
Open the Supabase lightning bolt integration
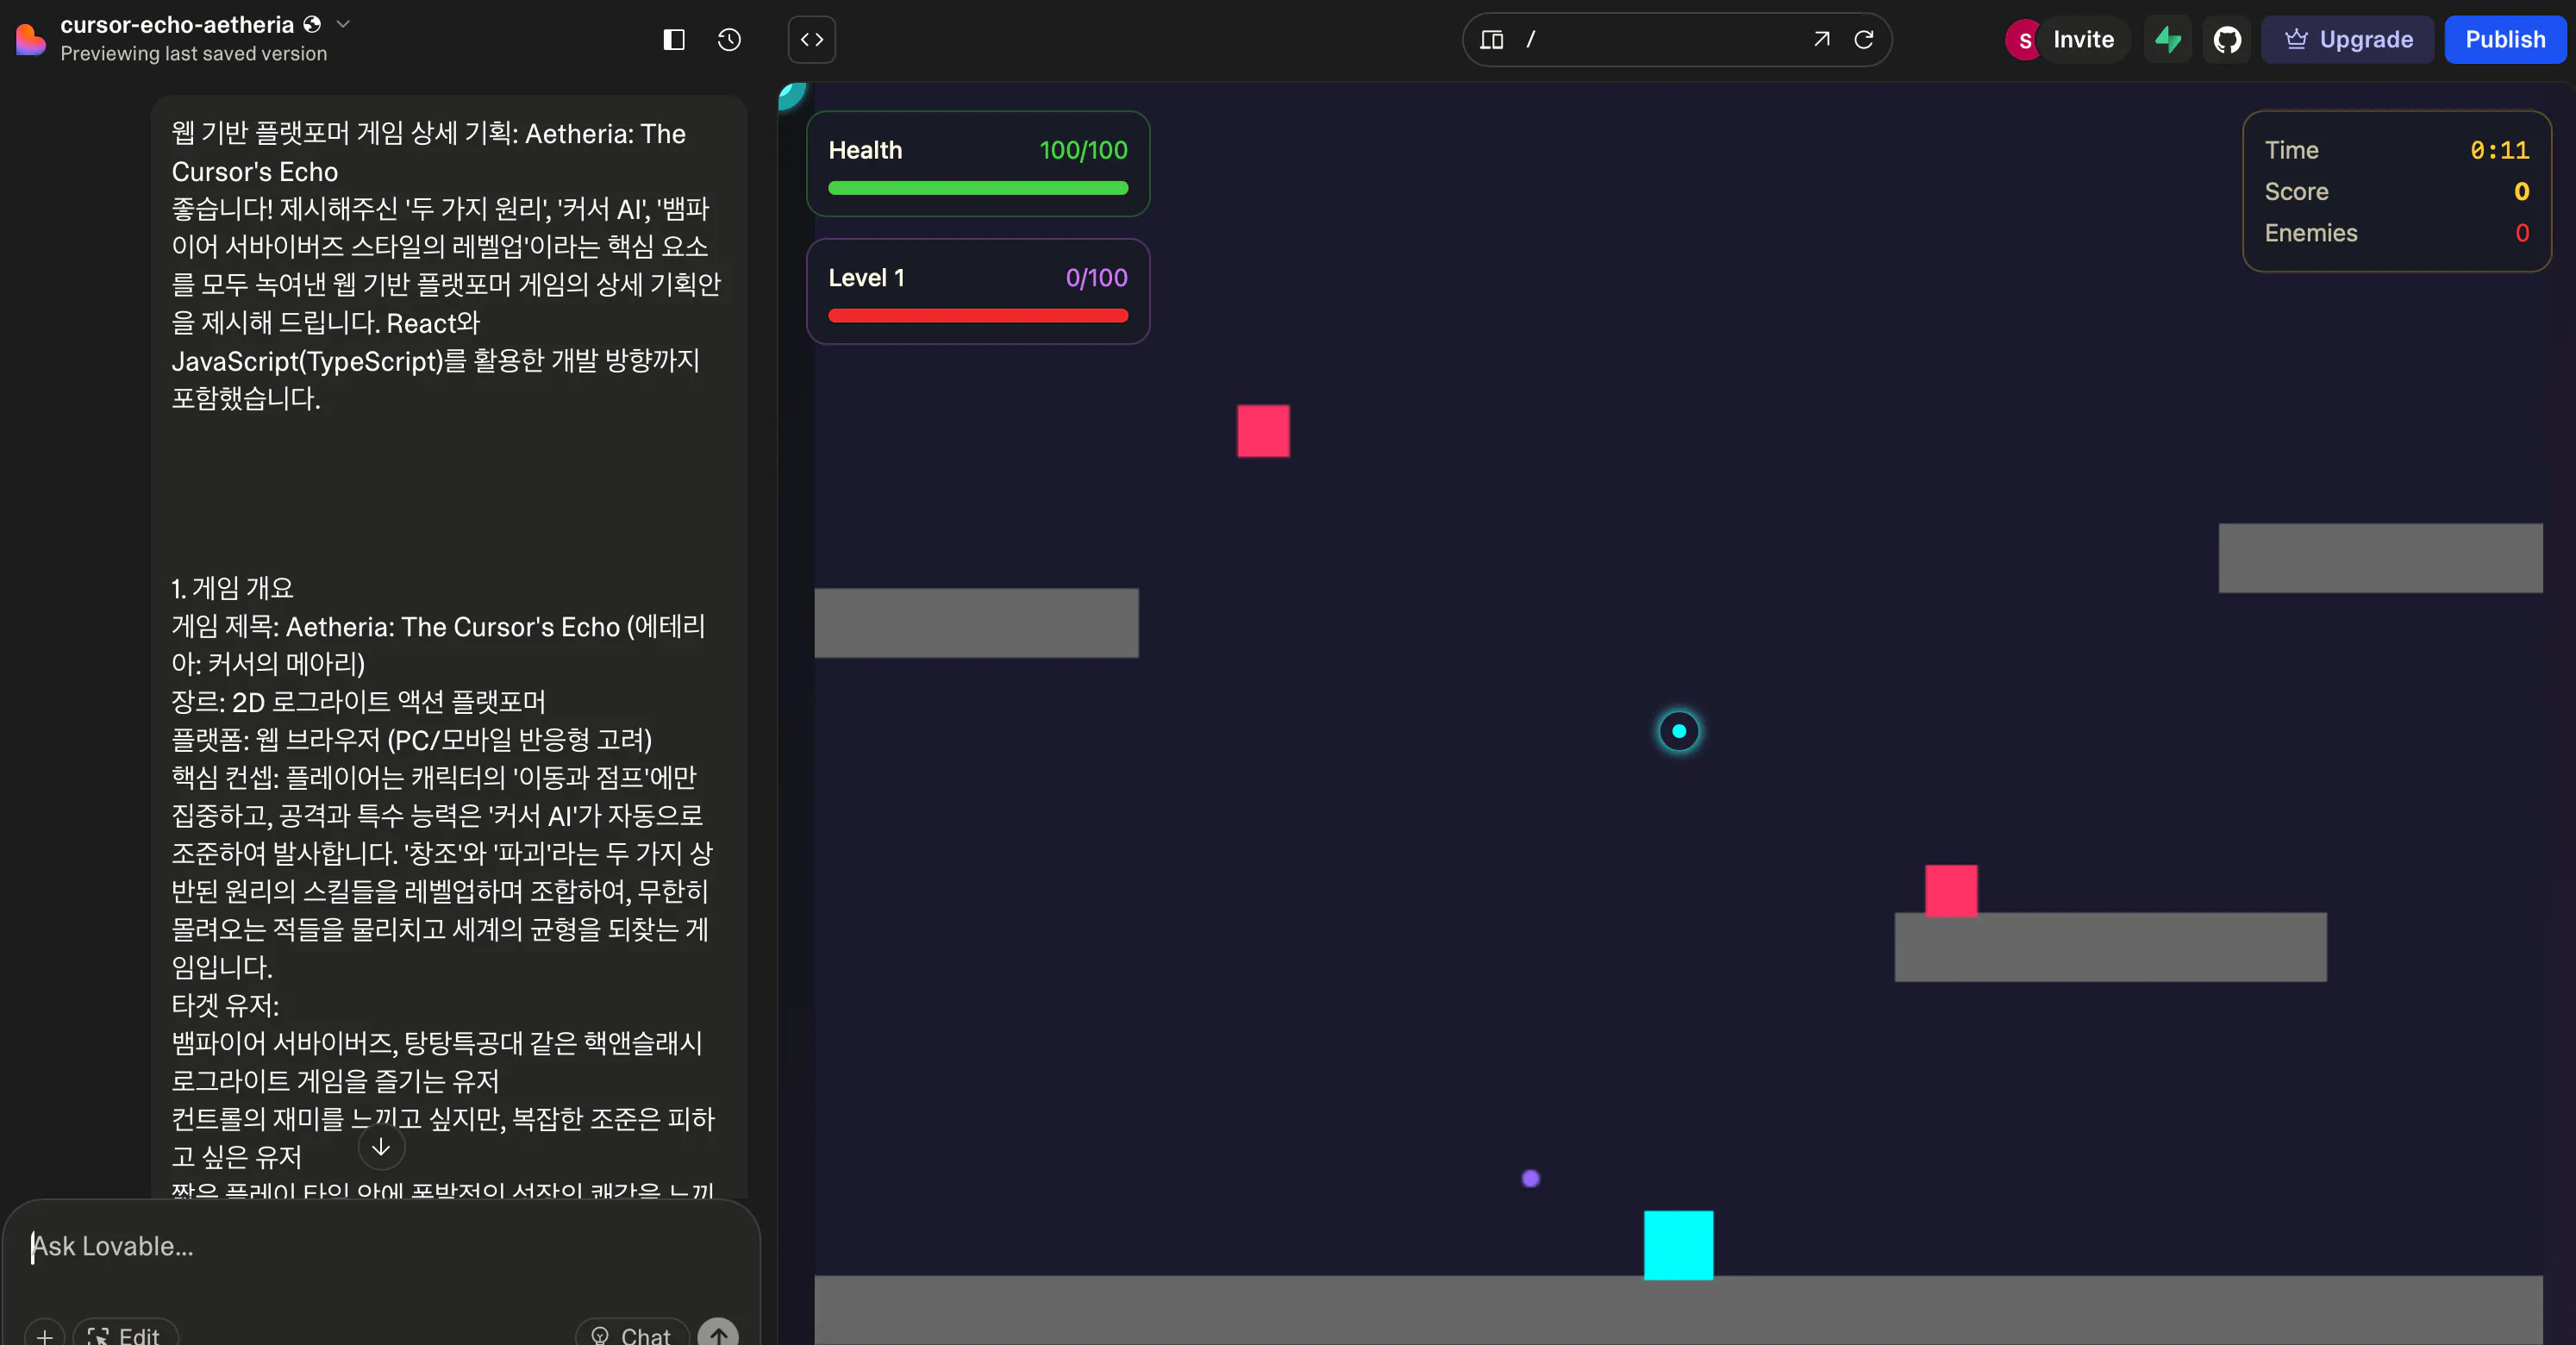[2167, 40]
